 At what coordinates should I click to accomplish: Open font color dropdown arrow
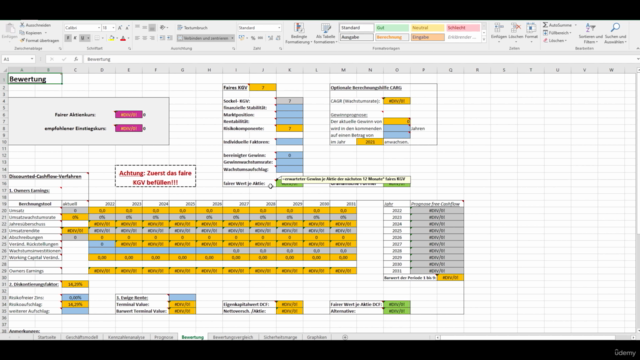click(128, 38)
